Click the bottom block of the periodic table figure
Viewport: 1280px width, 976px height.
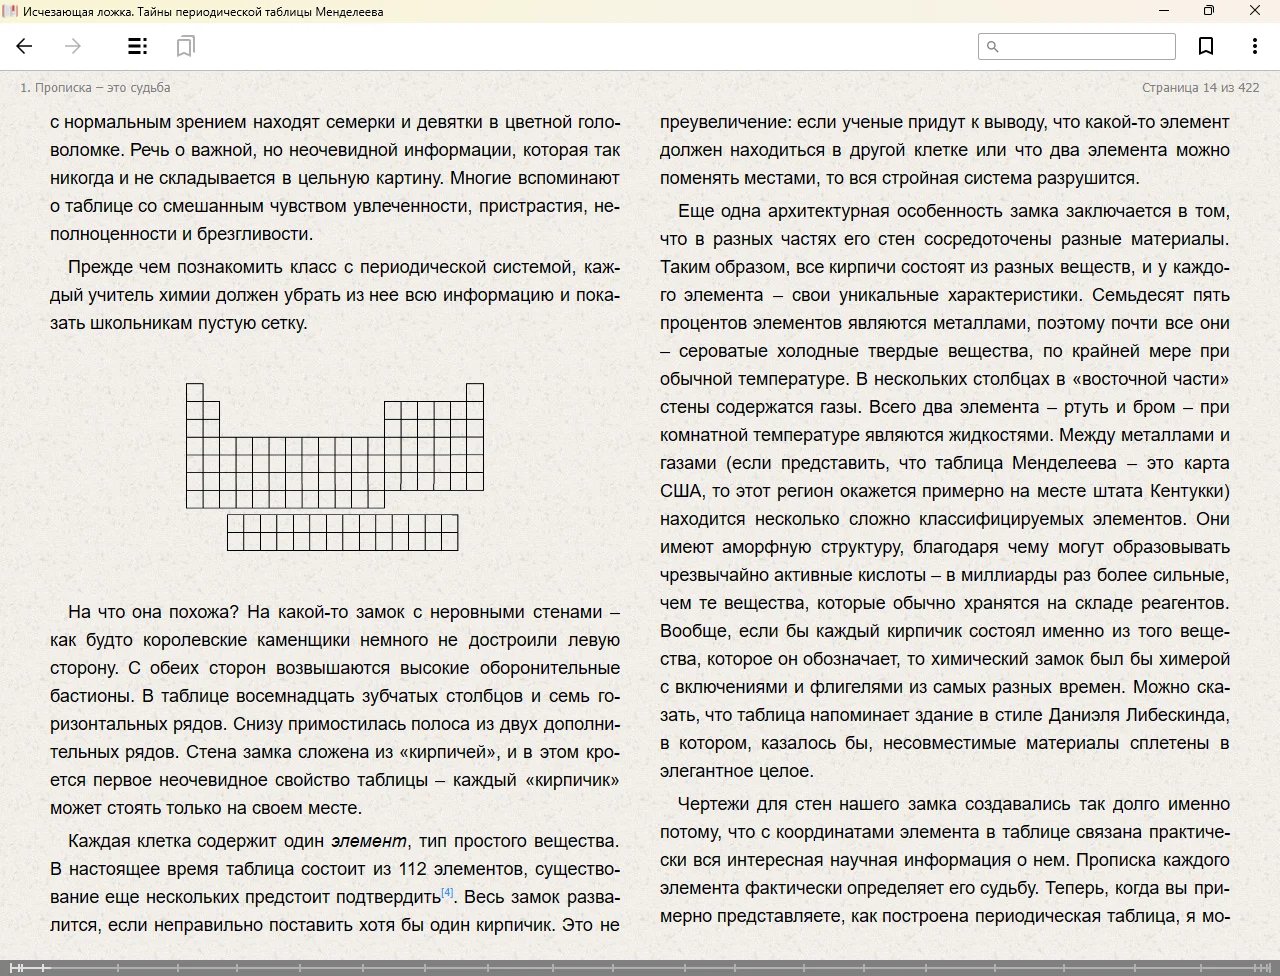[x=342, y=532]
